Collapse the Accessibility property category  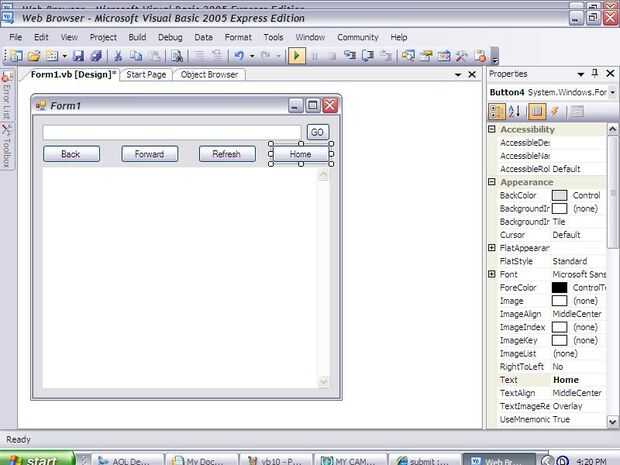pos(492,129)
